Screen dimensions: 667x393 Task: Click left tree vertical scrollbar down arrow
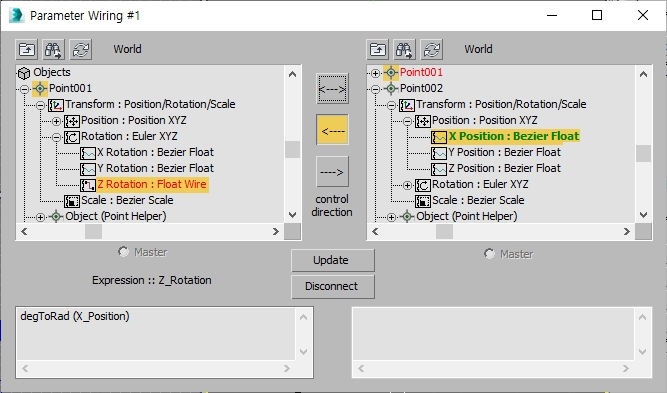pyautogui.click(x=292, y=215)
